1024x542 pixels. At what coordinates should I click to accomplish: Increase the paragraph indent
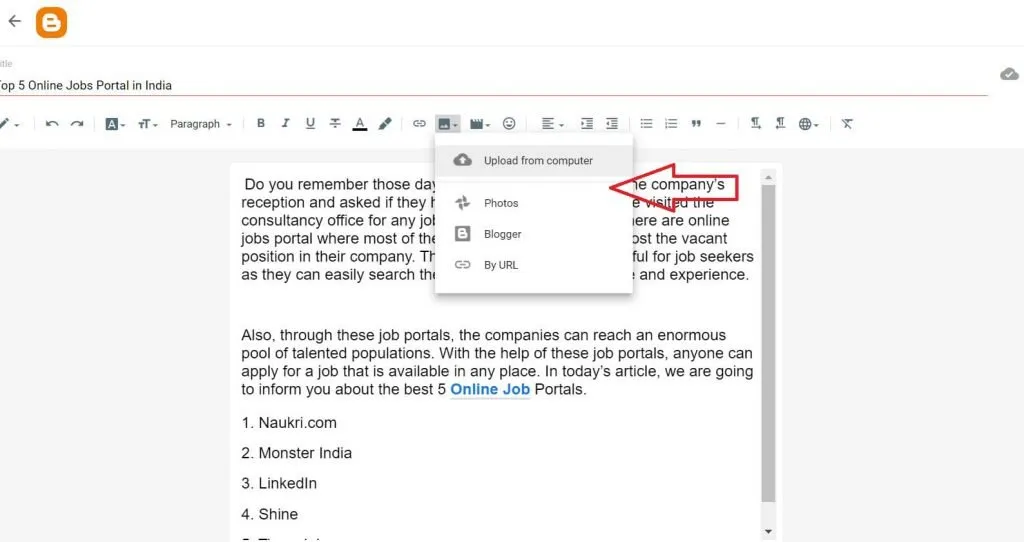click(587, 123)
